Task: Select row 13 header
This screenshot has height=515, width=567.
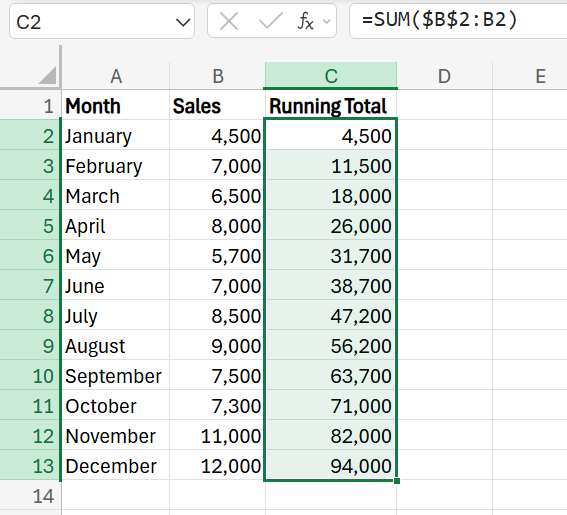Action: click(x=30, y=466)
